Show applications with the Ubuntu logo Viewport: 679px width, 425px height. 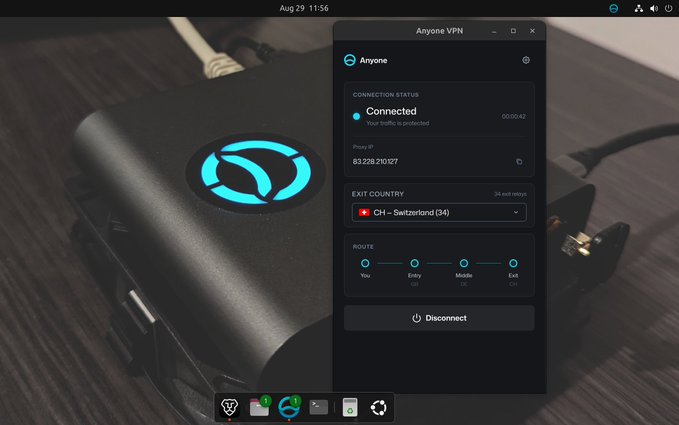(378, 407)
